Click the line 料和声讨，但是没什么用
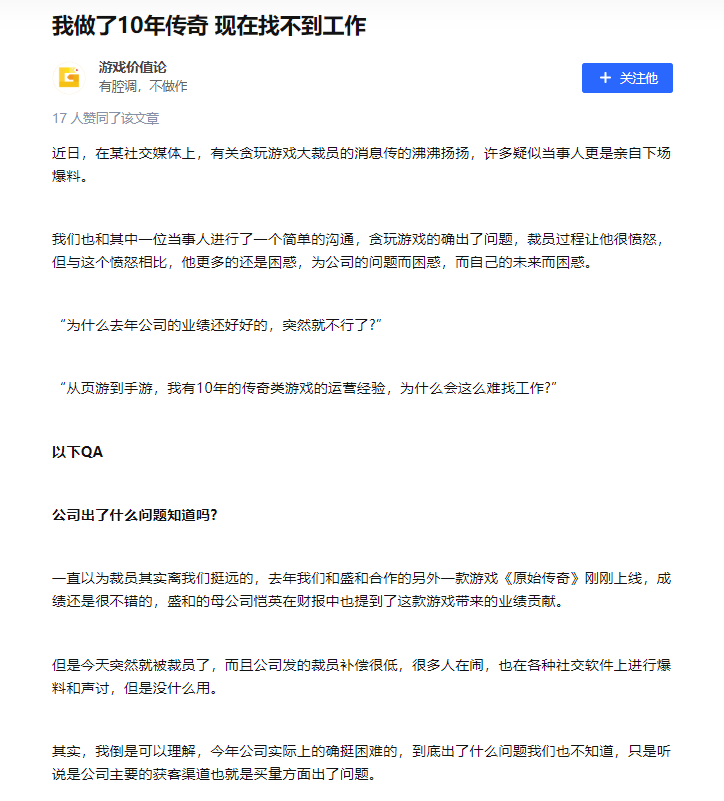This screenshot has width=724, height=801. [x=136, y=688]
